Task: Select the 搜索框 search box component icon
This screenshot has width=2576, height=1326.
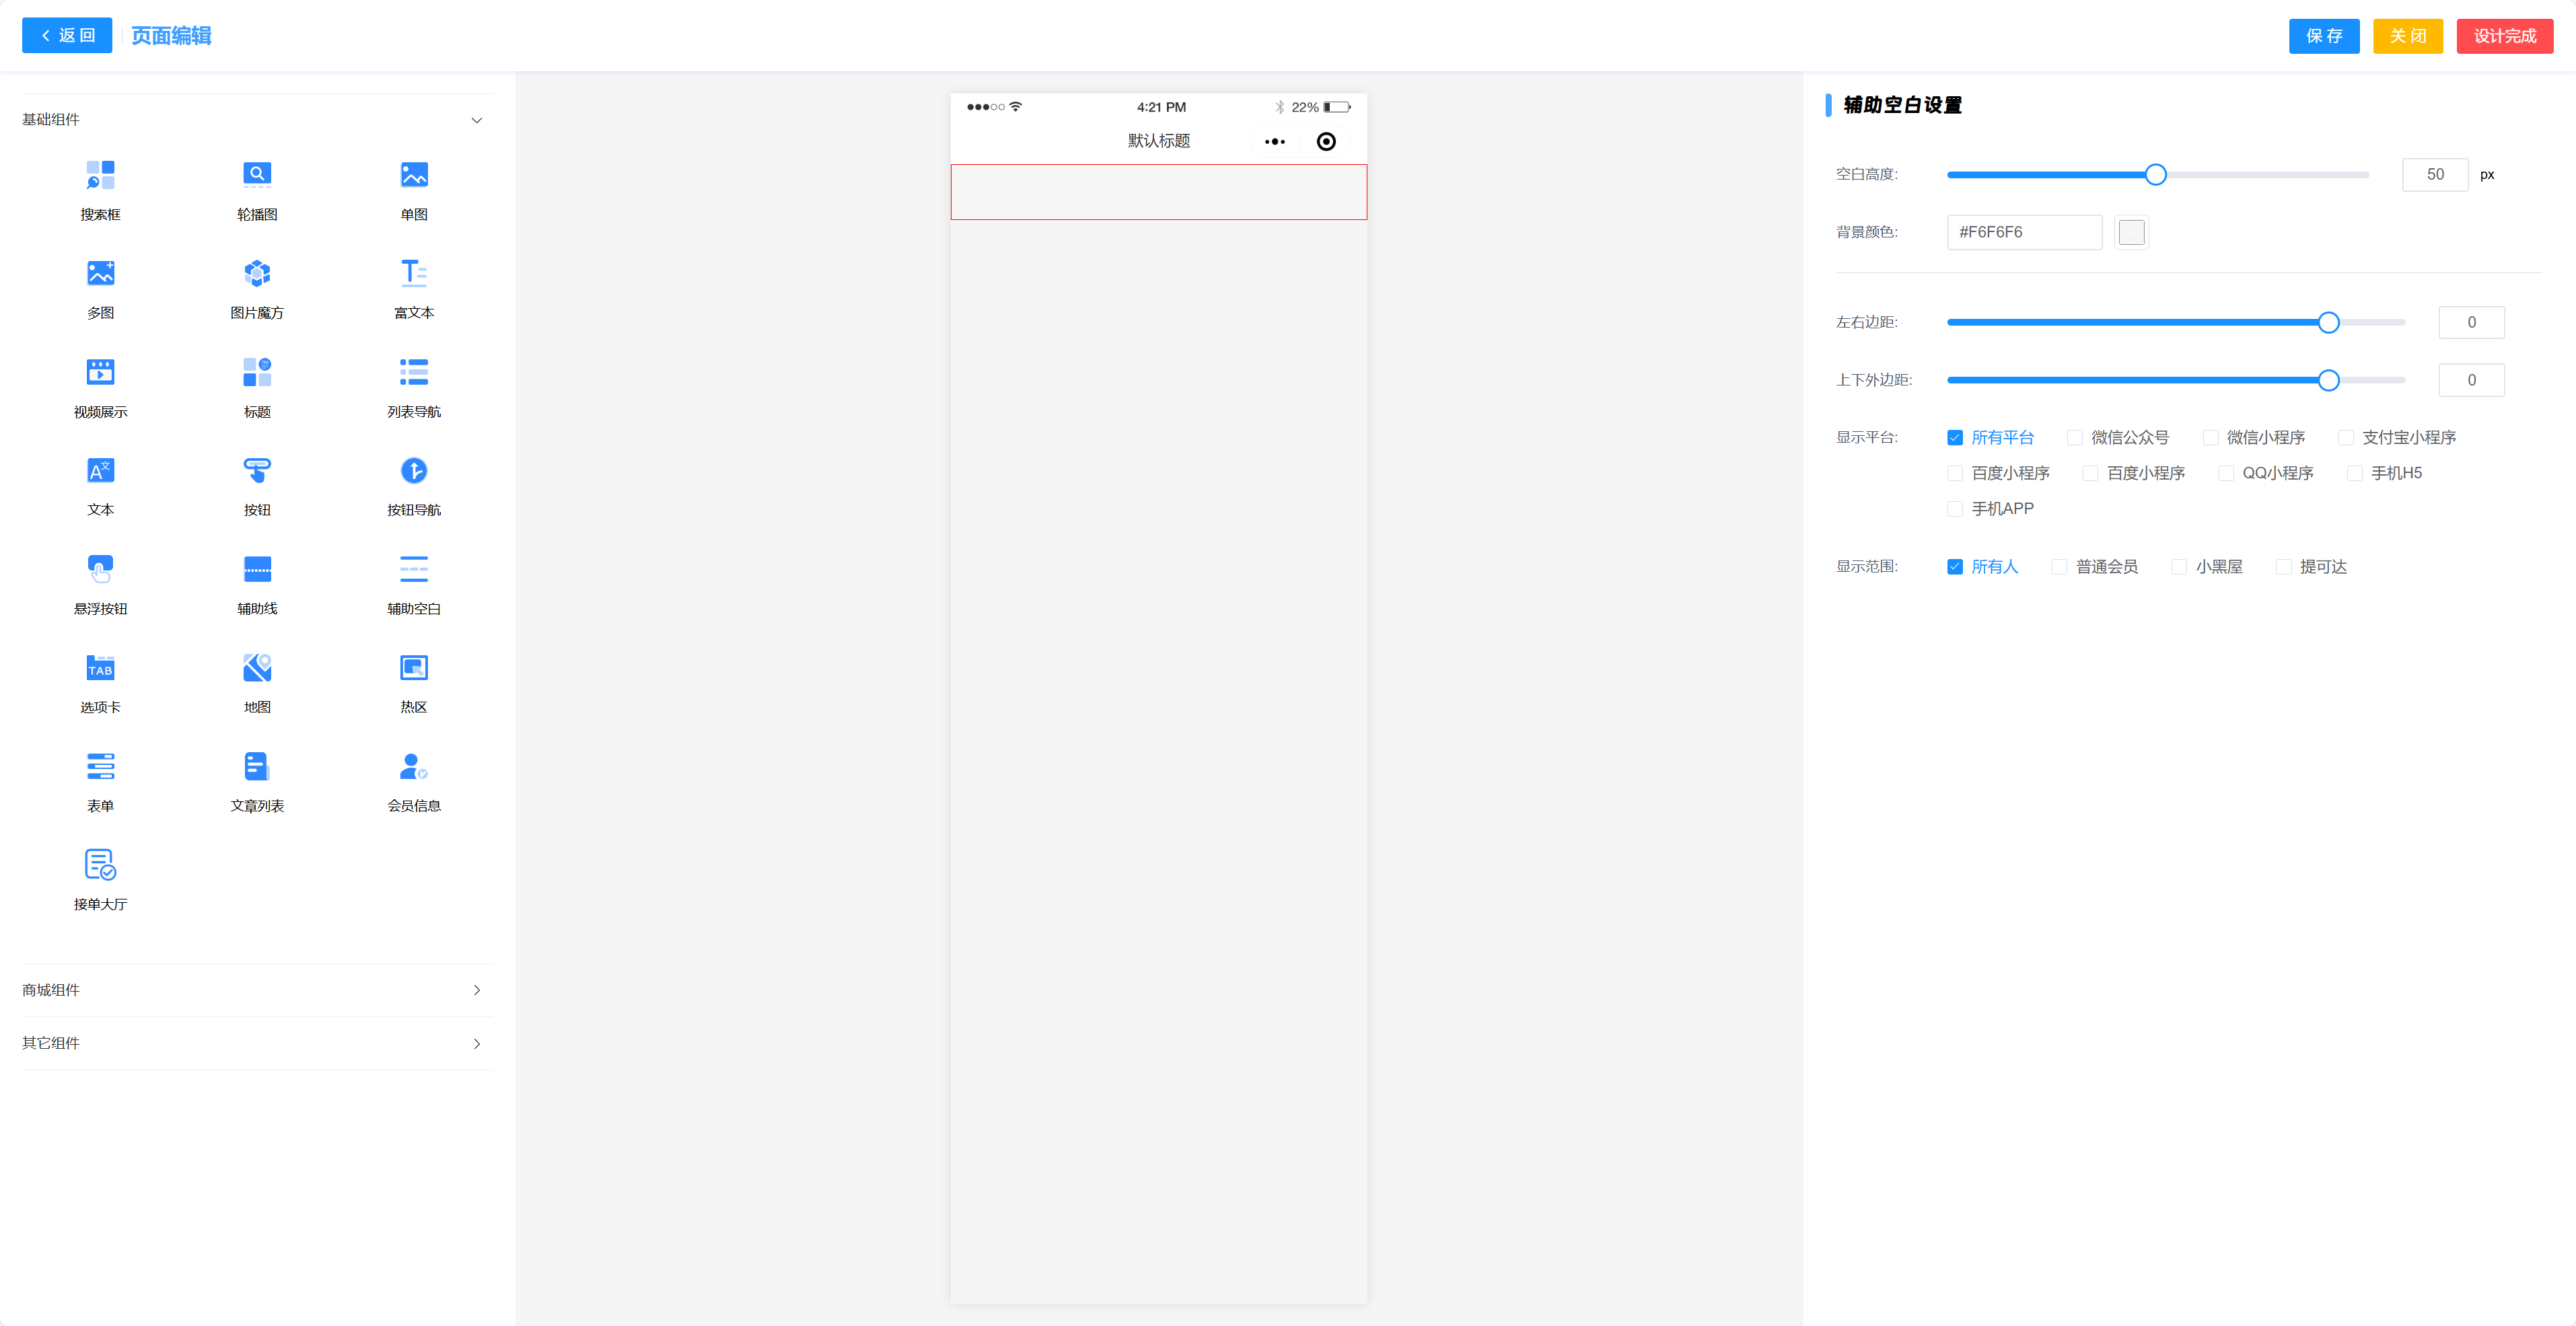Action: (100, 175)
